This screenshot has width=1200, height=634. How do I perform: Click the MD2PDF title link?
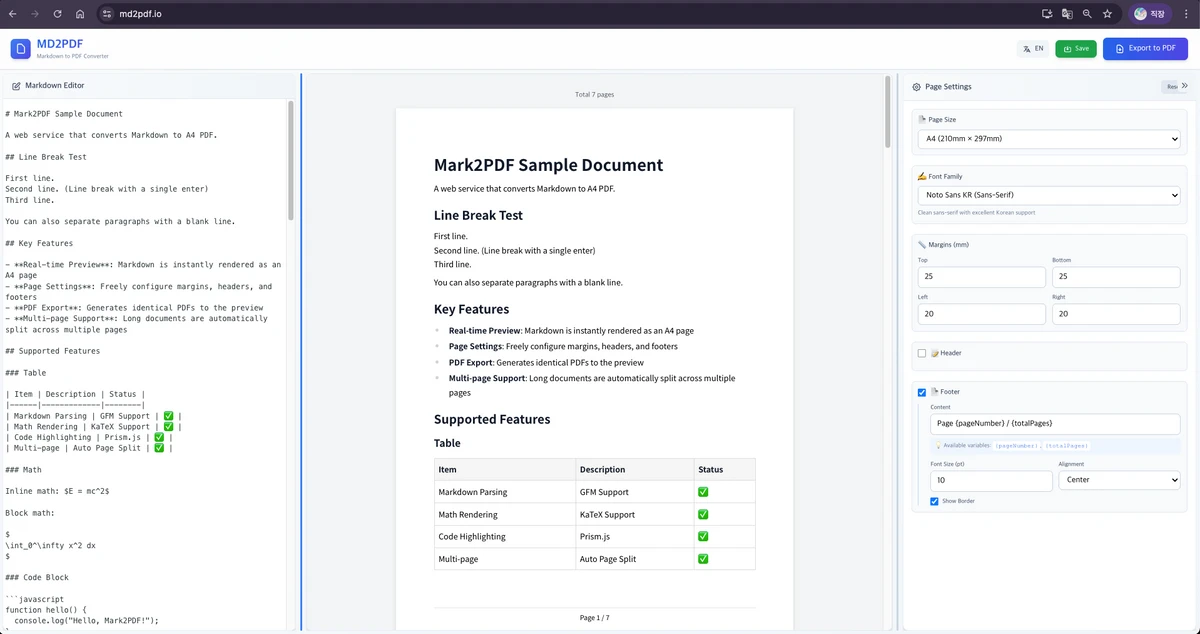pyautogui.click(x=59, y=44)
